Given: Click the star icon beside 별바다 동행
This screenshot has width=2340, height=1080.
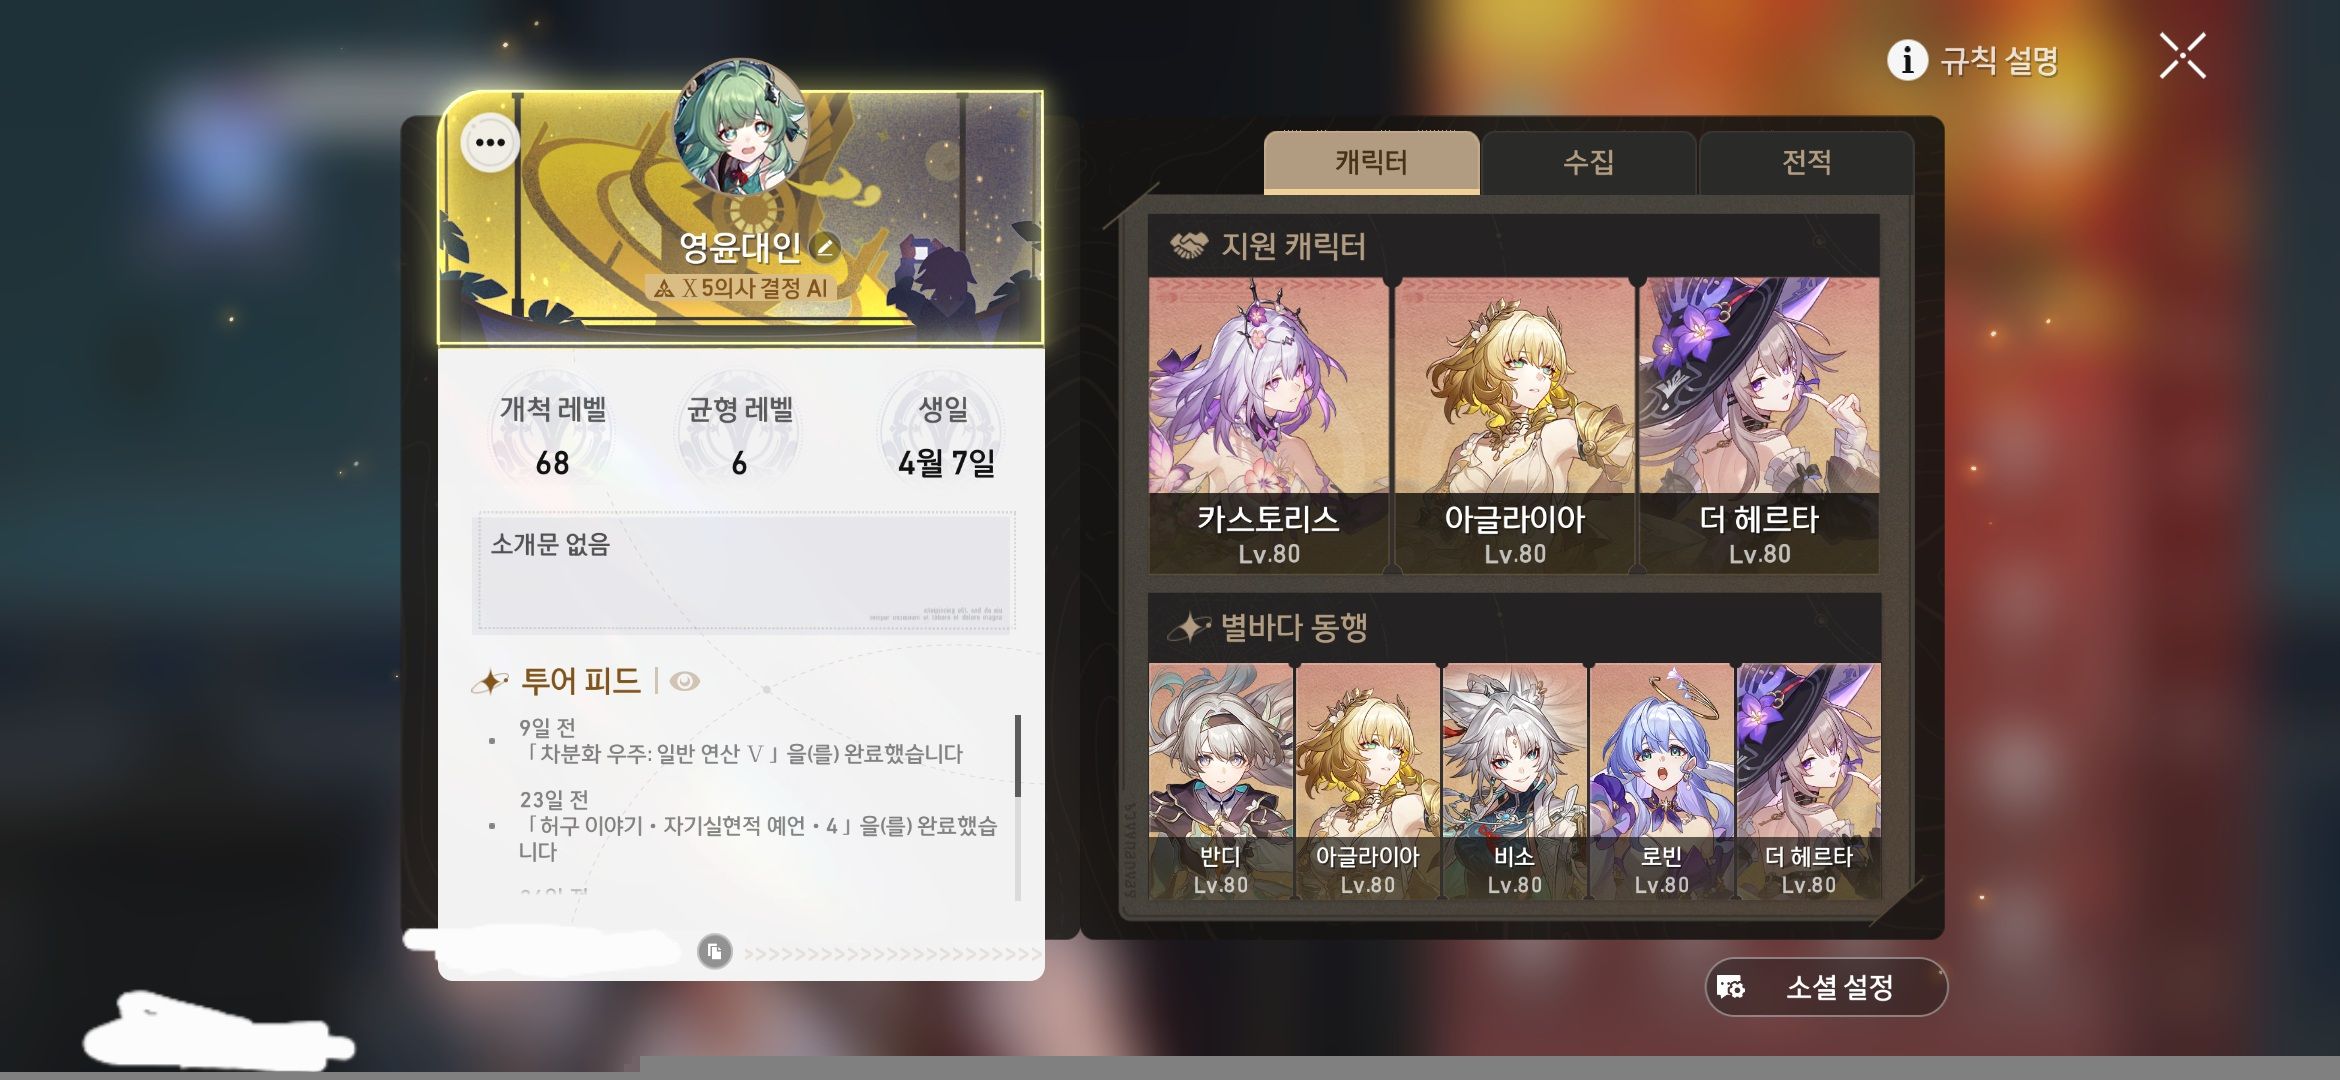Looking at the screenshot, I should (1189, 627).
